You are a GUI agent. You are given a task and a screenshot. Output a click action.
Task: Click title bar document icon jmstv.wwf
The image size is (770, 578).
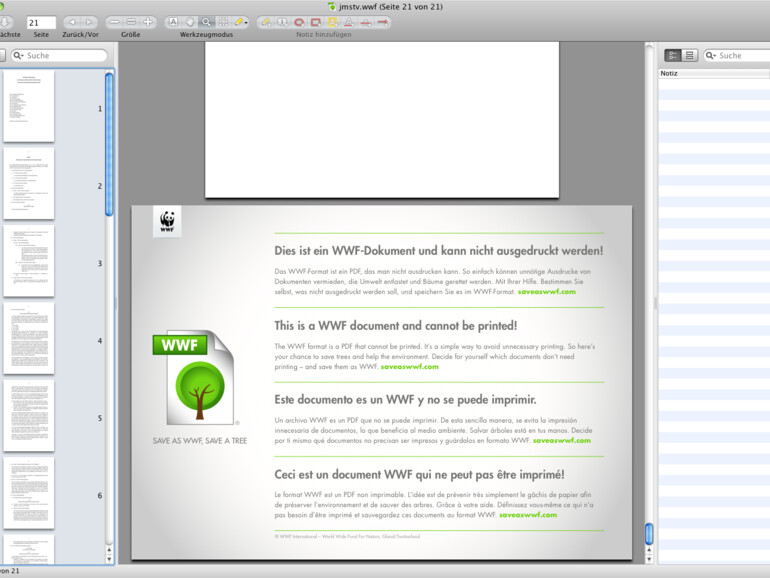[332, 6]
